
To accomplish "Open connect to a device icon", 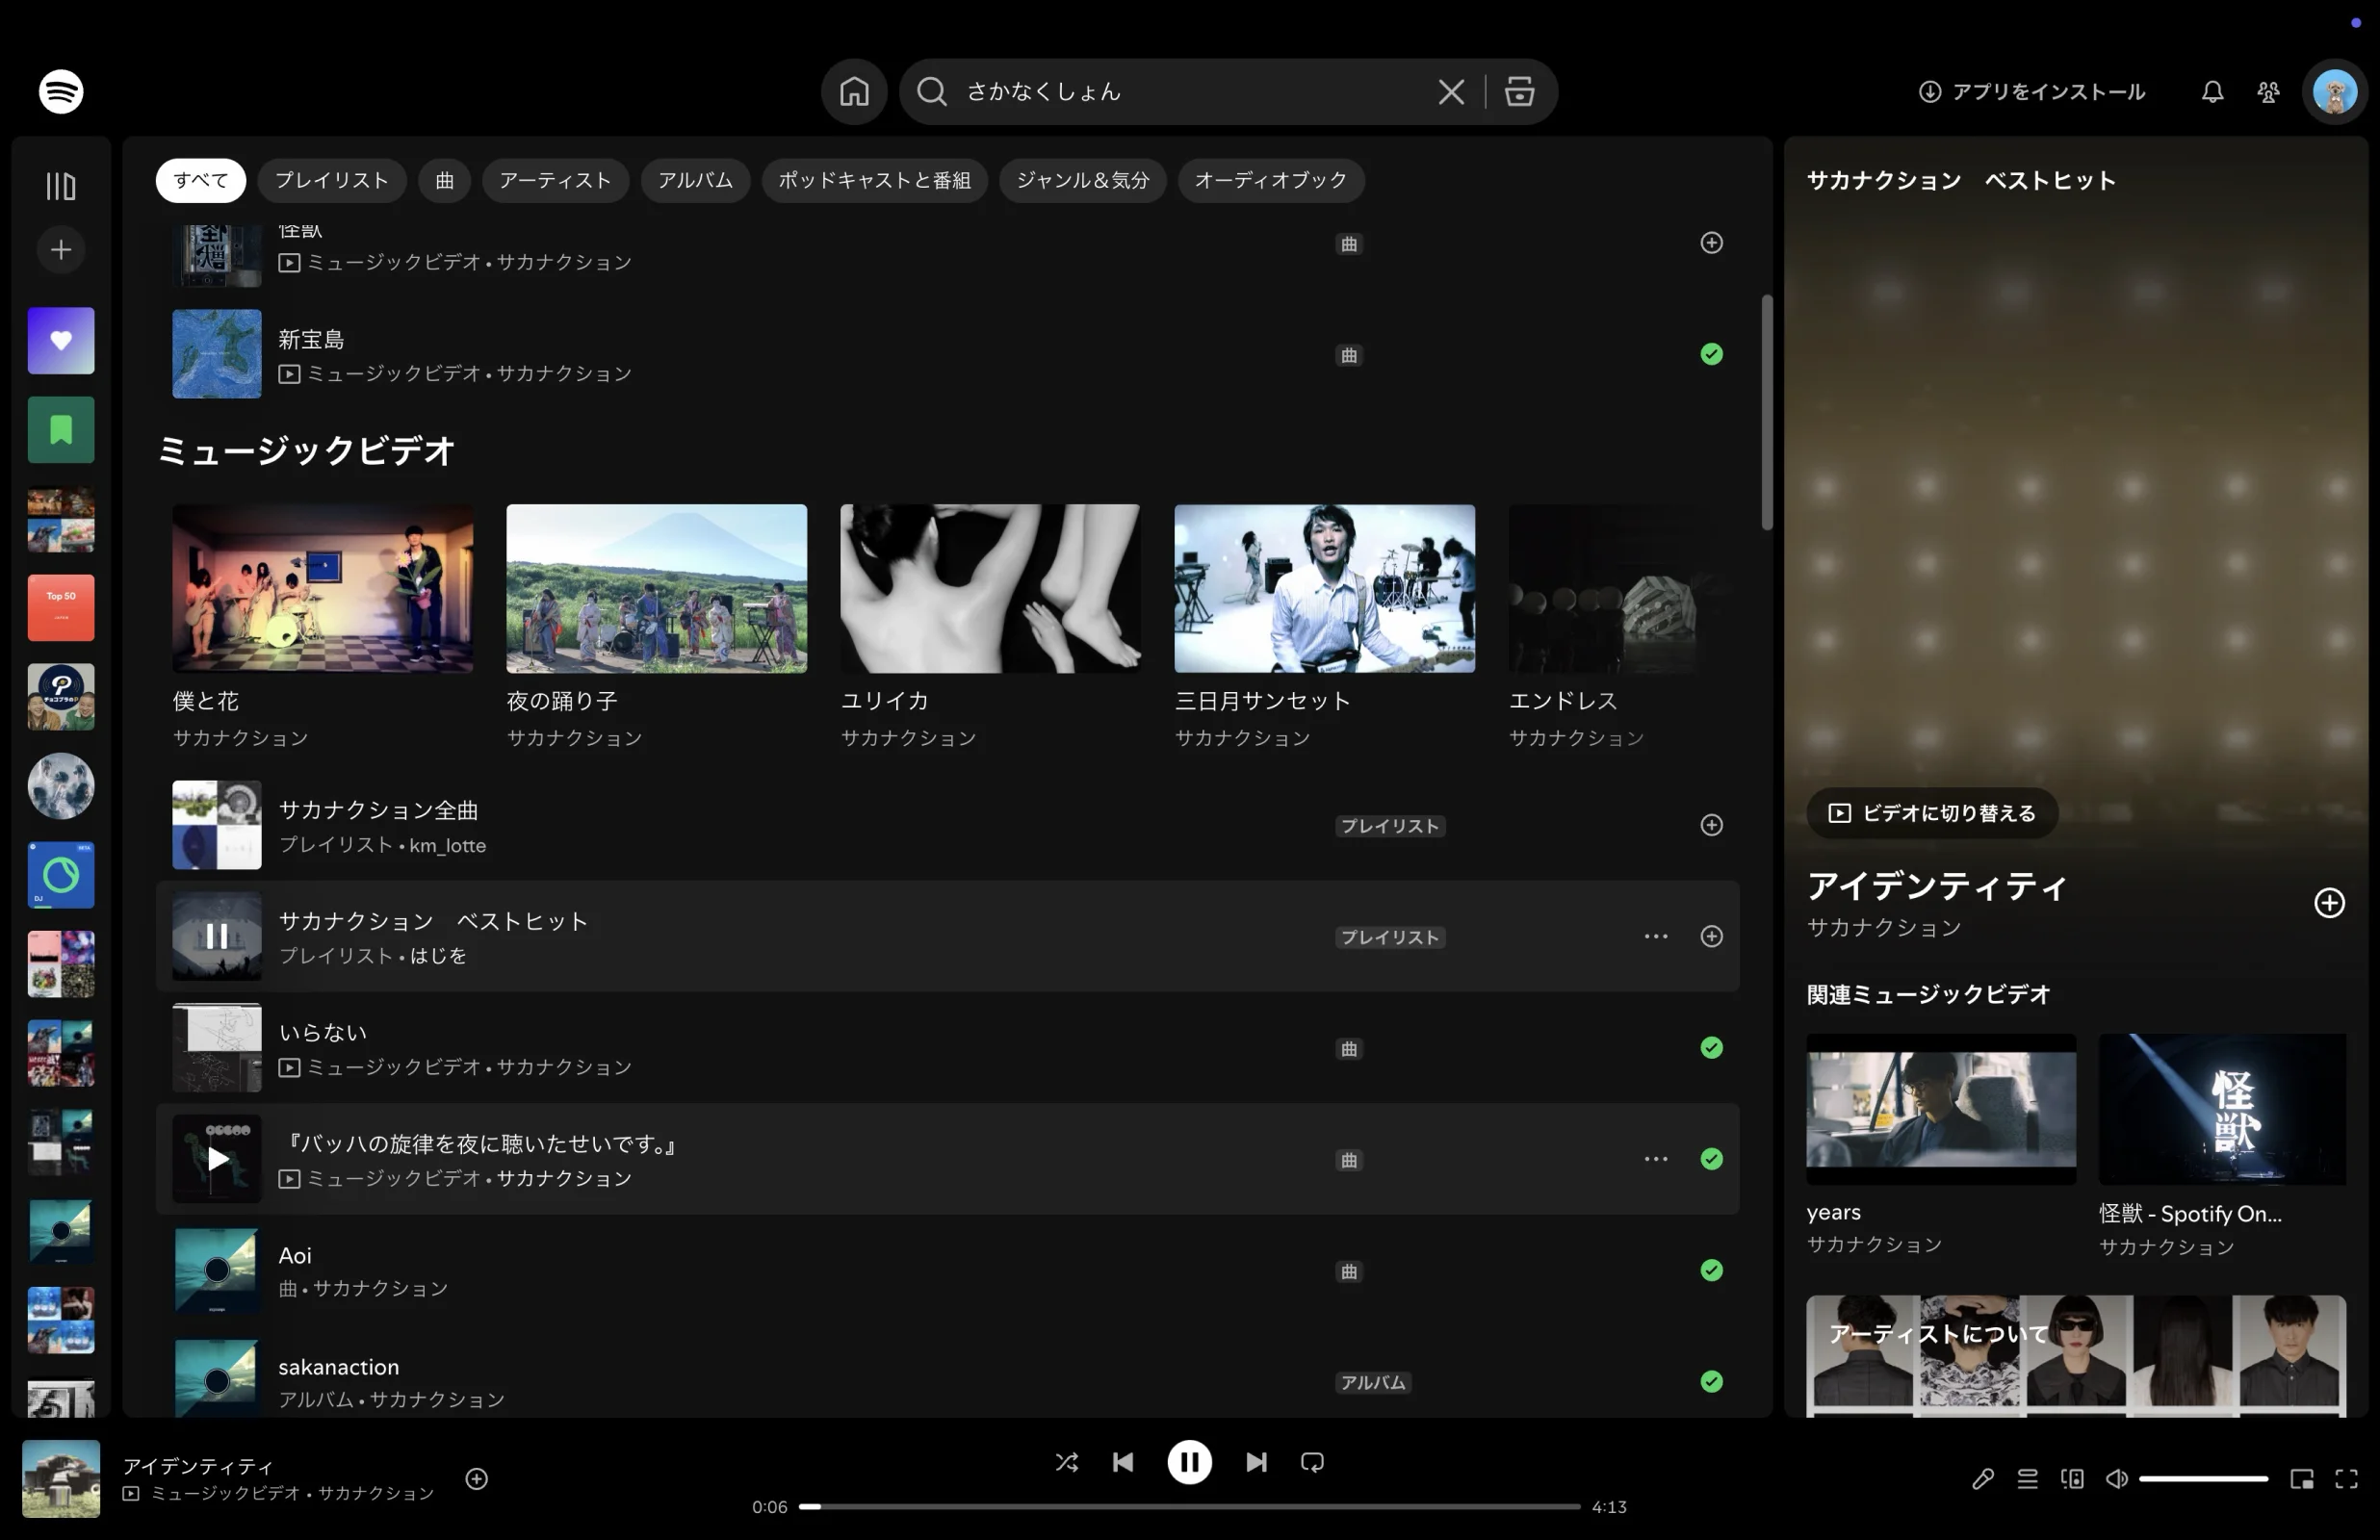I will (2072, 1478).
